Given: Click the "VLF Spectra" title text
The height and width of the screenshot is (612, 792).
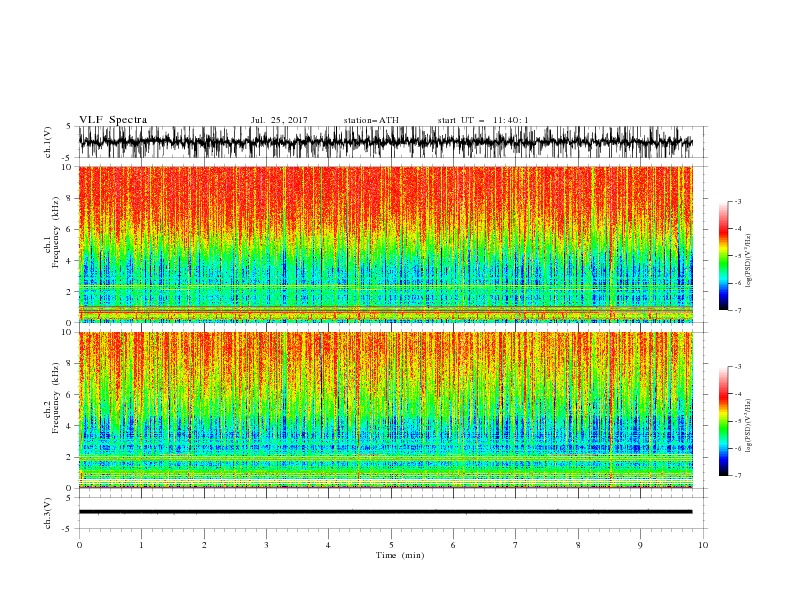Looking at the screenshot, I should coord(113,120).
